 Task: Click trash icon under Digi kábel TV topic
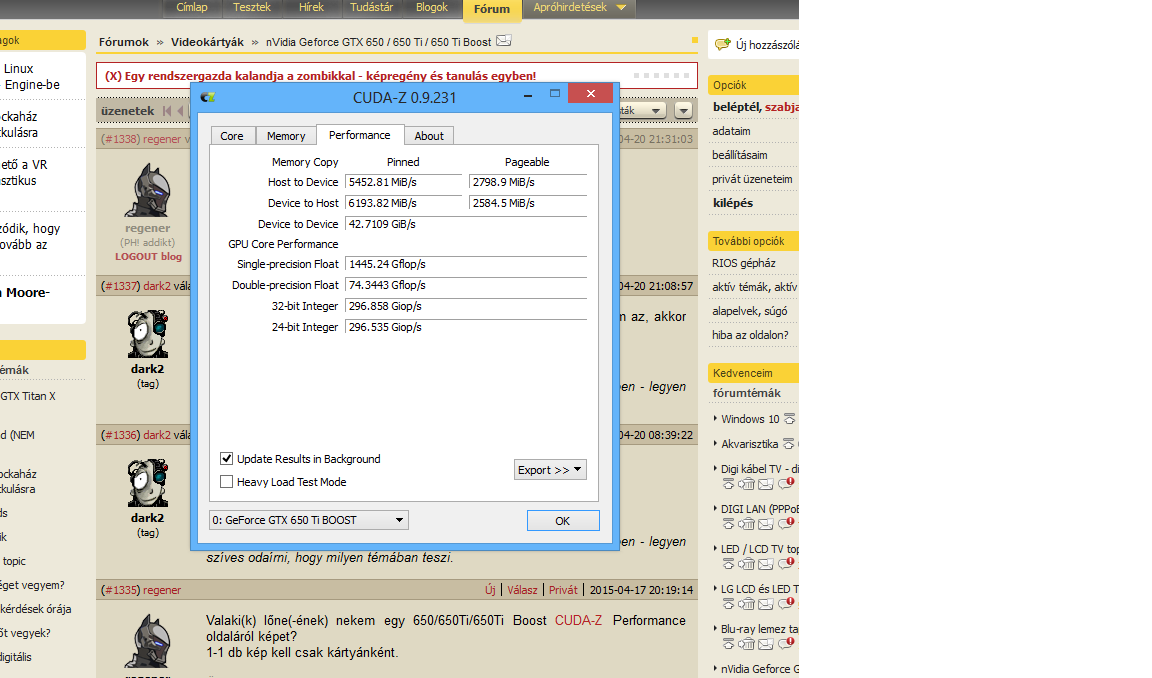(x=746, y=483)
